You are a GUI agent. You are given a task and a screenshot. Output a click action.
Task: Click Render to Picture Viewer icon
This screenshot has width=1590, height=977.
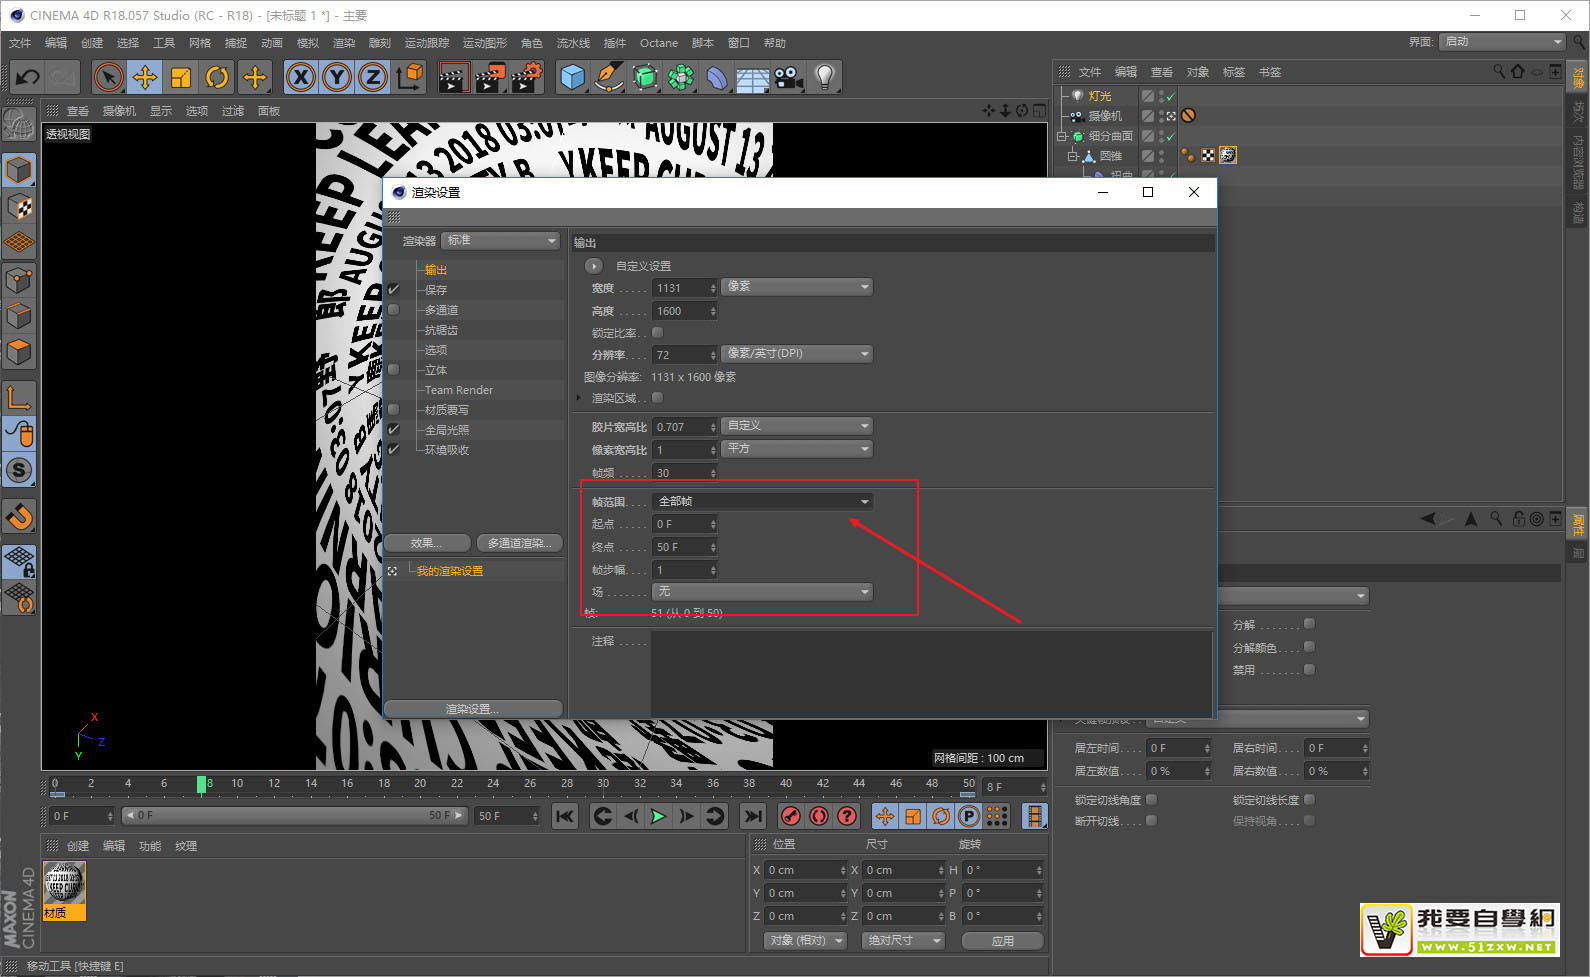coord(490,77)
